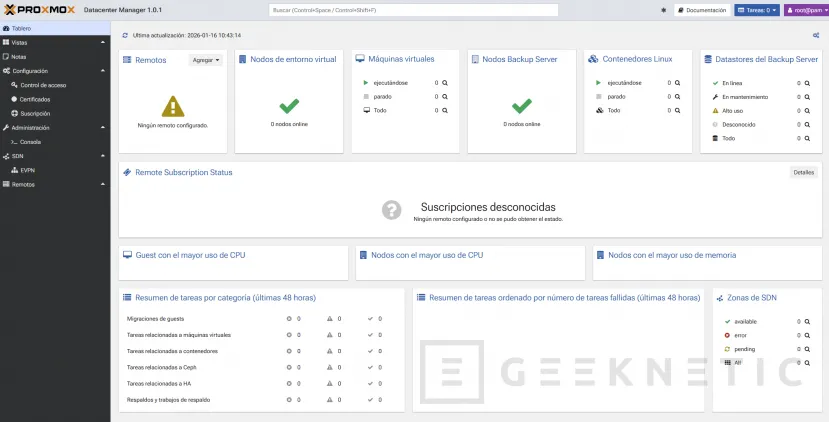829x422 pixels.
Task: Toggle the theme sun icon in the header
Action: point(664,10)
